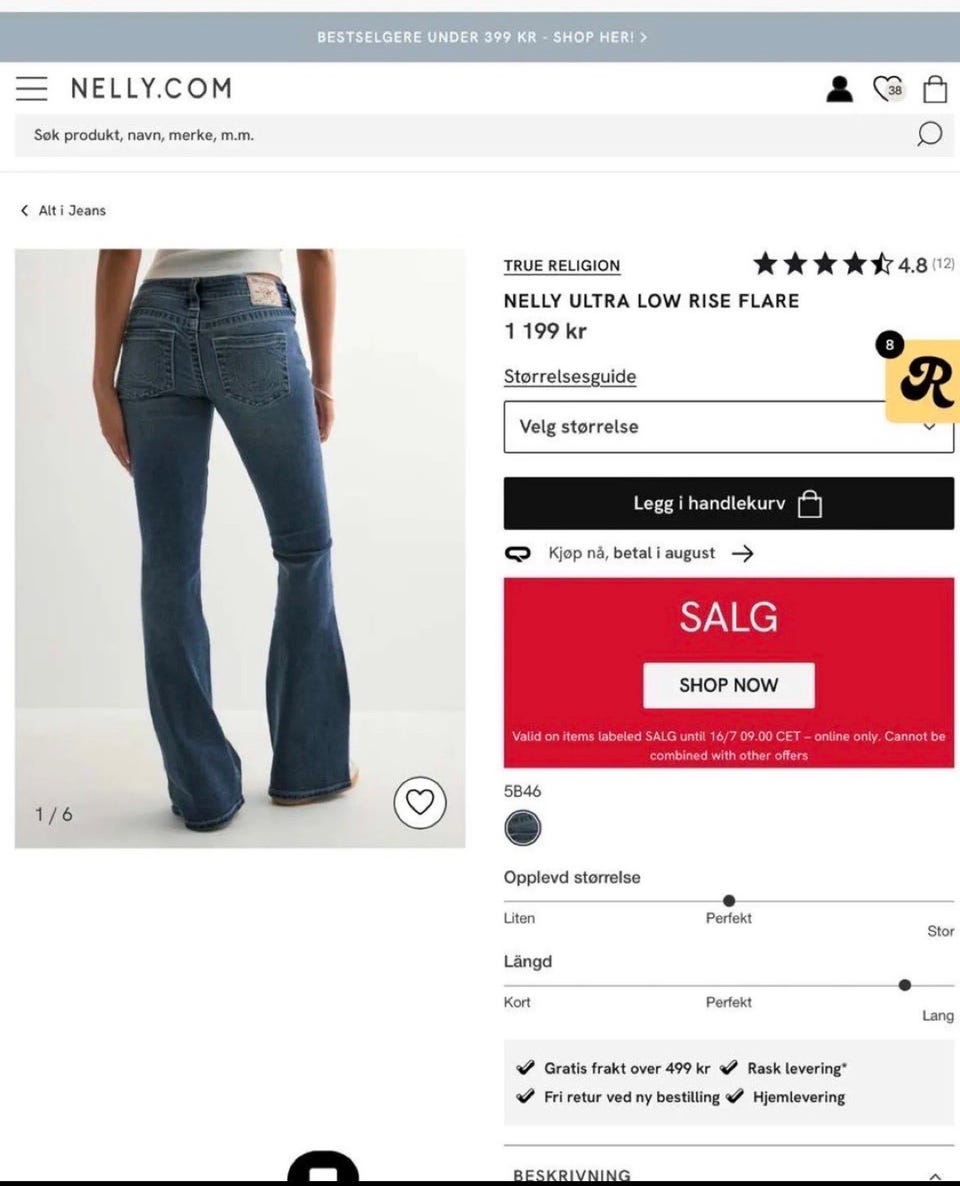
Task: Open the Velg størrelse size dropdown
Action: pos(729,427)
